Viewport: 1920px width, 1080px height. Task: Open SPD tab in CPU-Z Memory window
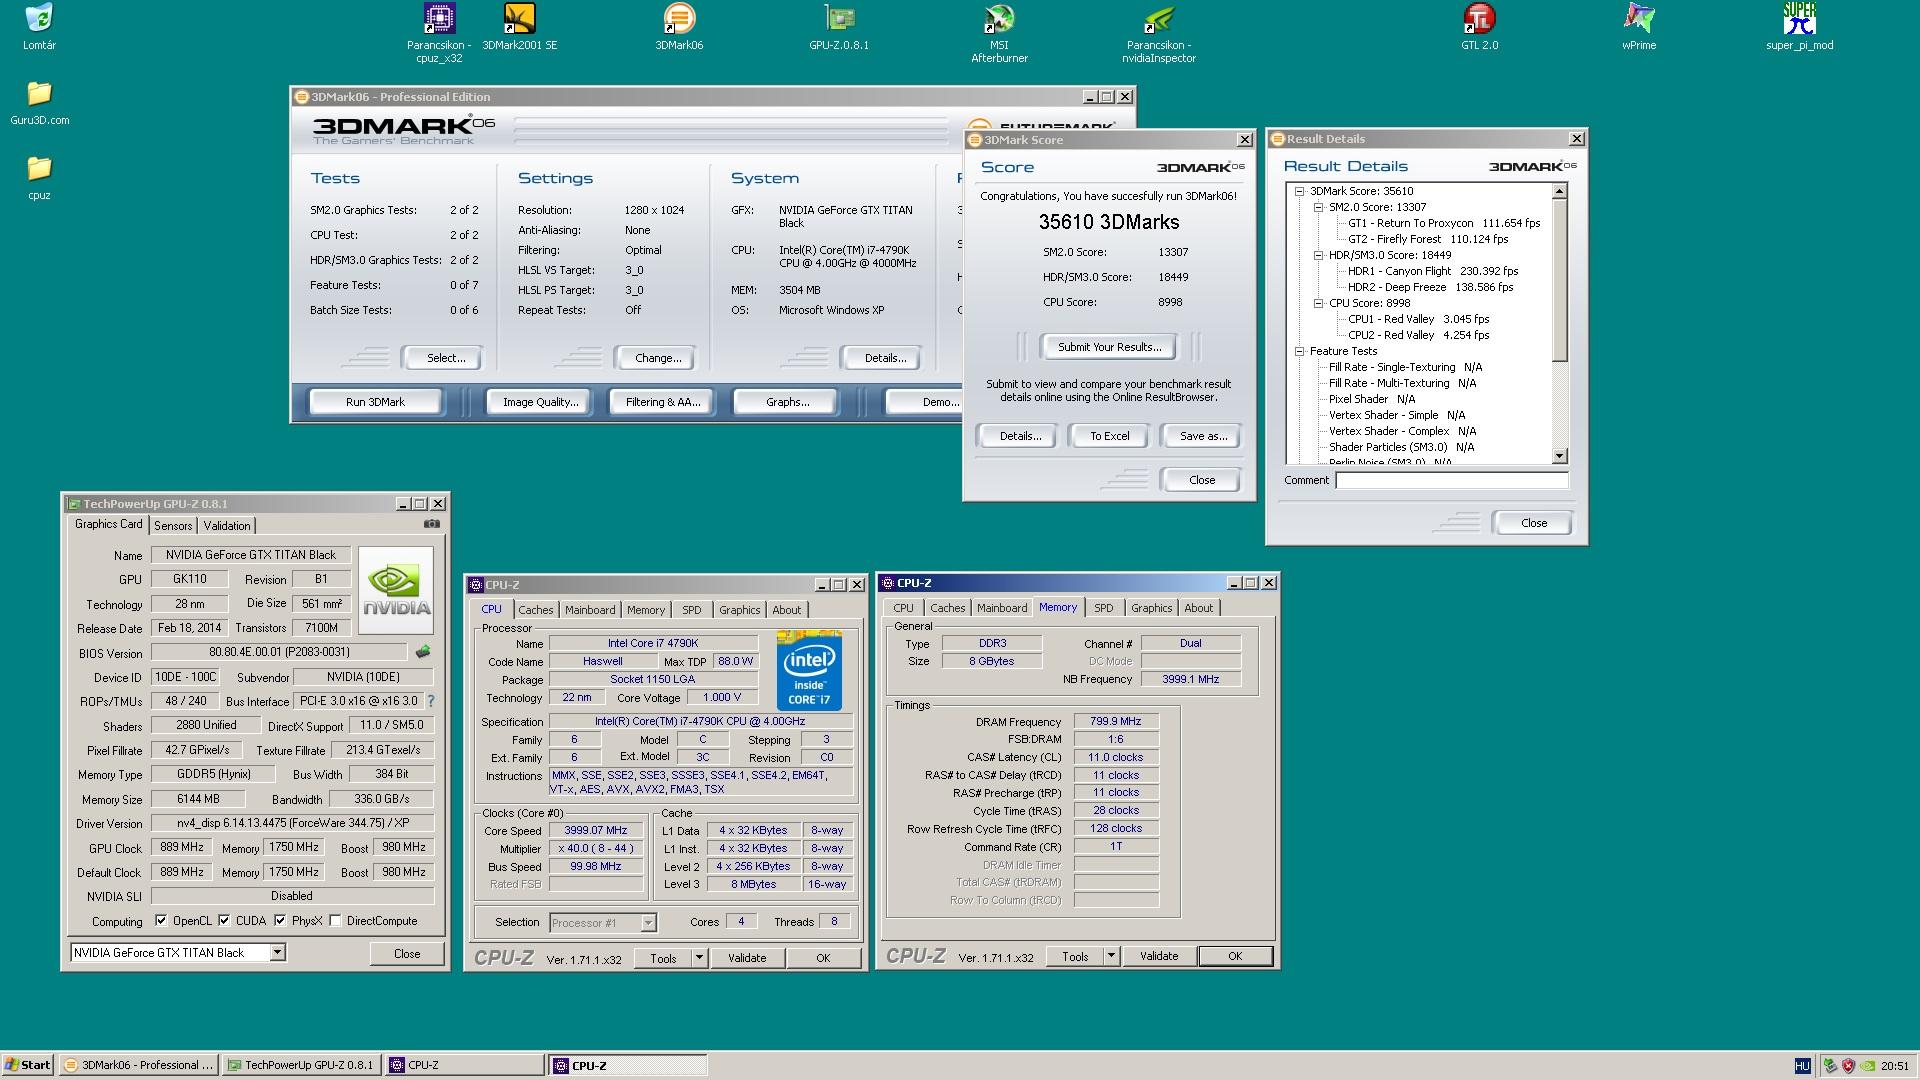point(1103,608)
